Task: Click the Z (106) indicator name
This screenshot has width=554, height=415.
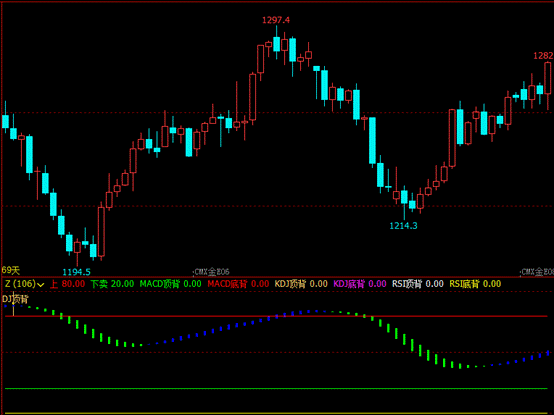Action: [x=20, y=284]
